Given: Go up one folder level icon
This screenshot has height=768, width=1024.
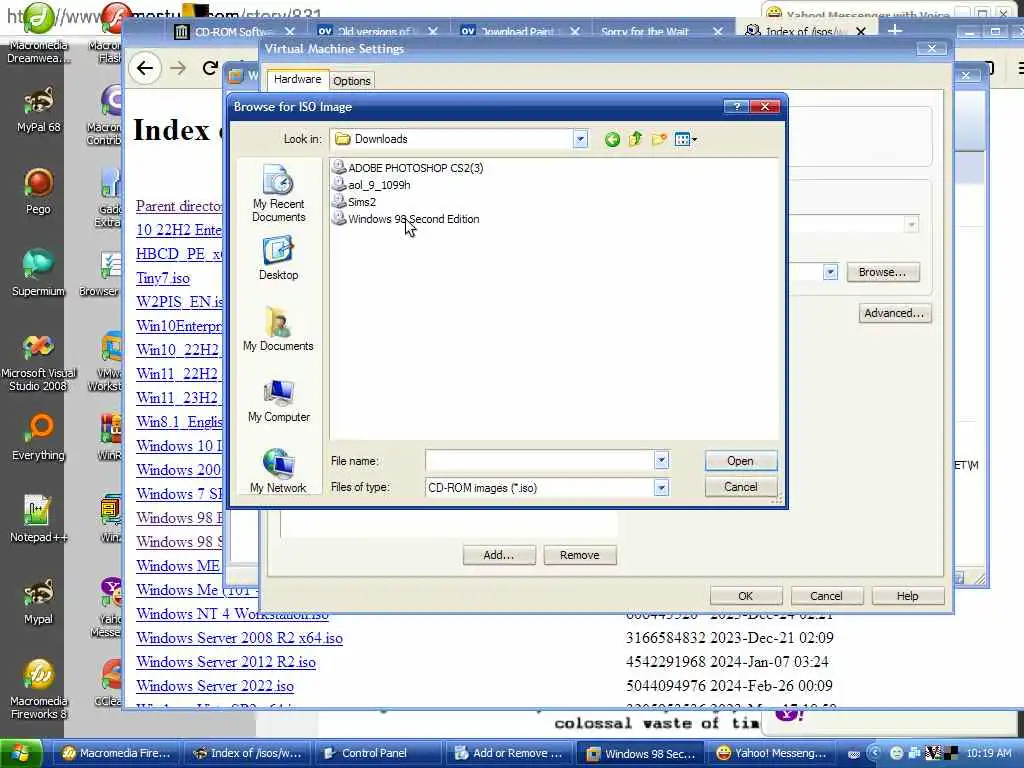Looking at the screenshot, I should click(635, 139).
